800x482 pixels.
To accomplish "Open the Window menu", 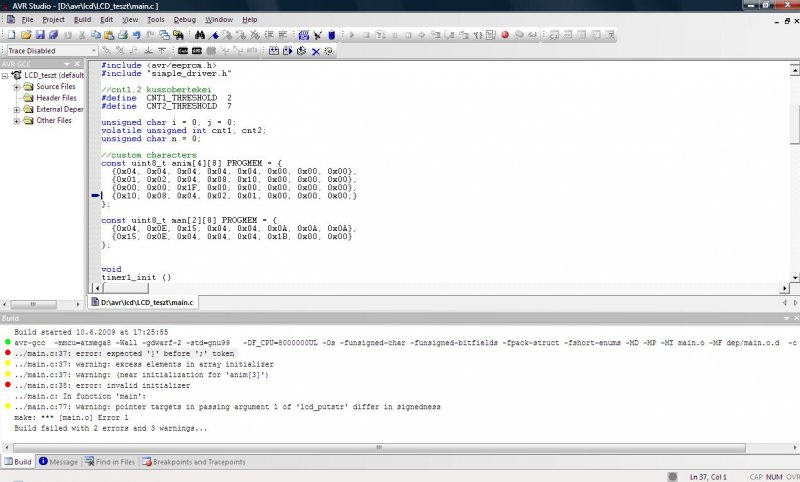I will [x=219, y=19].
